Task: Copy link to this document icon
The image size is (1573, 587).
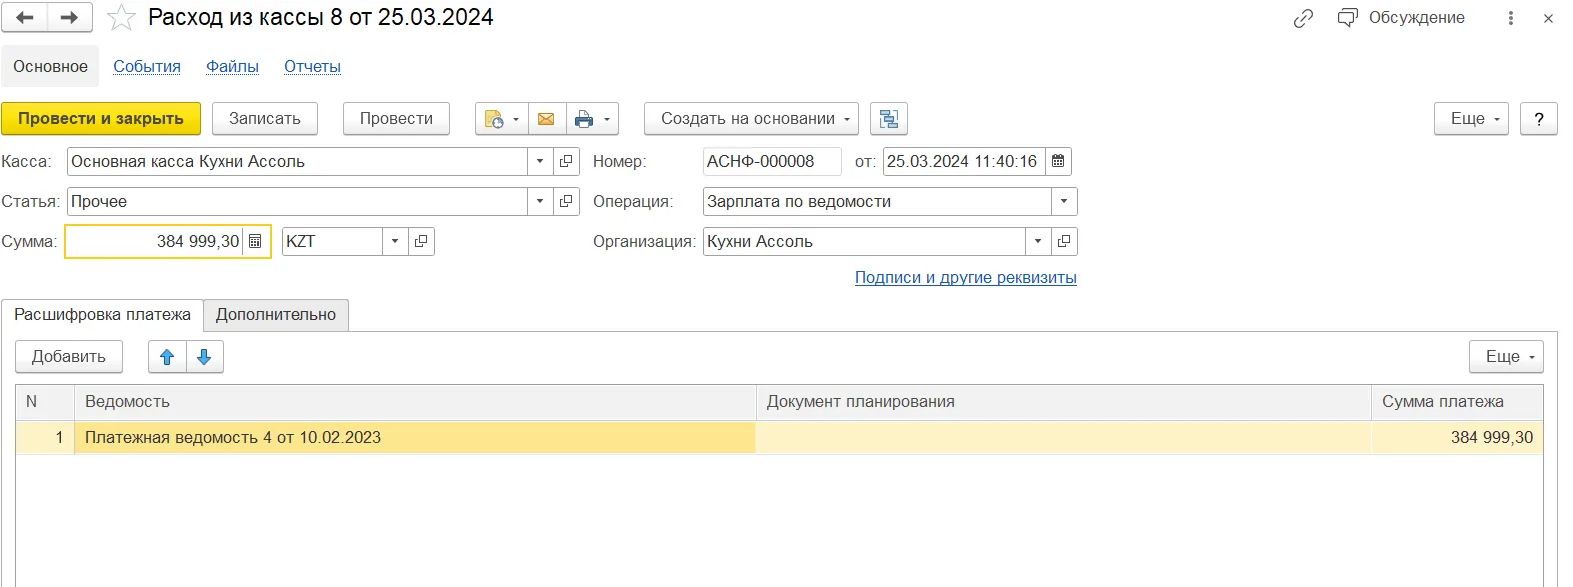Action: (x=1303, y=18)
